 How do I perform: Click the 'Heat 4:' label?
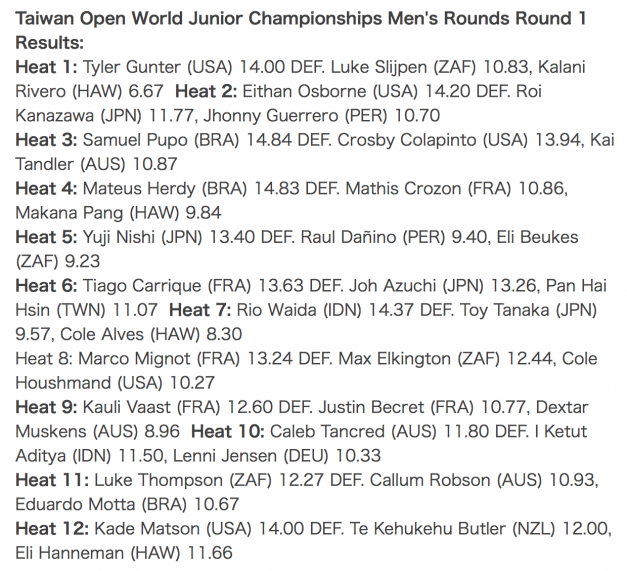click(x=46, y=189)
